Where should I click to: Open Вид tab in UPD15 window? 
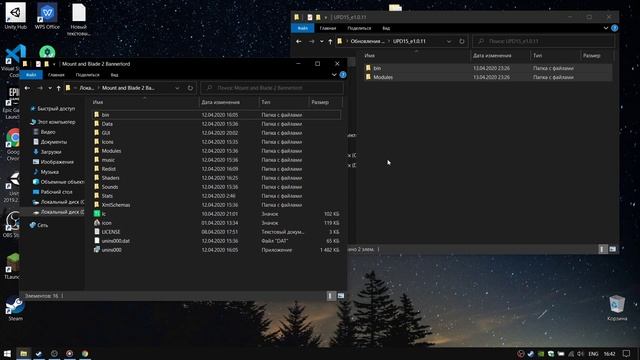pyautogui.click(x=386, y=28)
